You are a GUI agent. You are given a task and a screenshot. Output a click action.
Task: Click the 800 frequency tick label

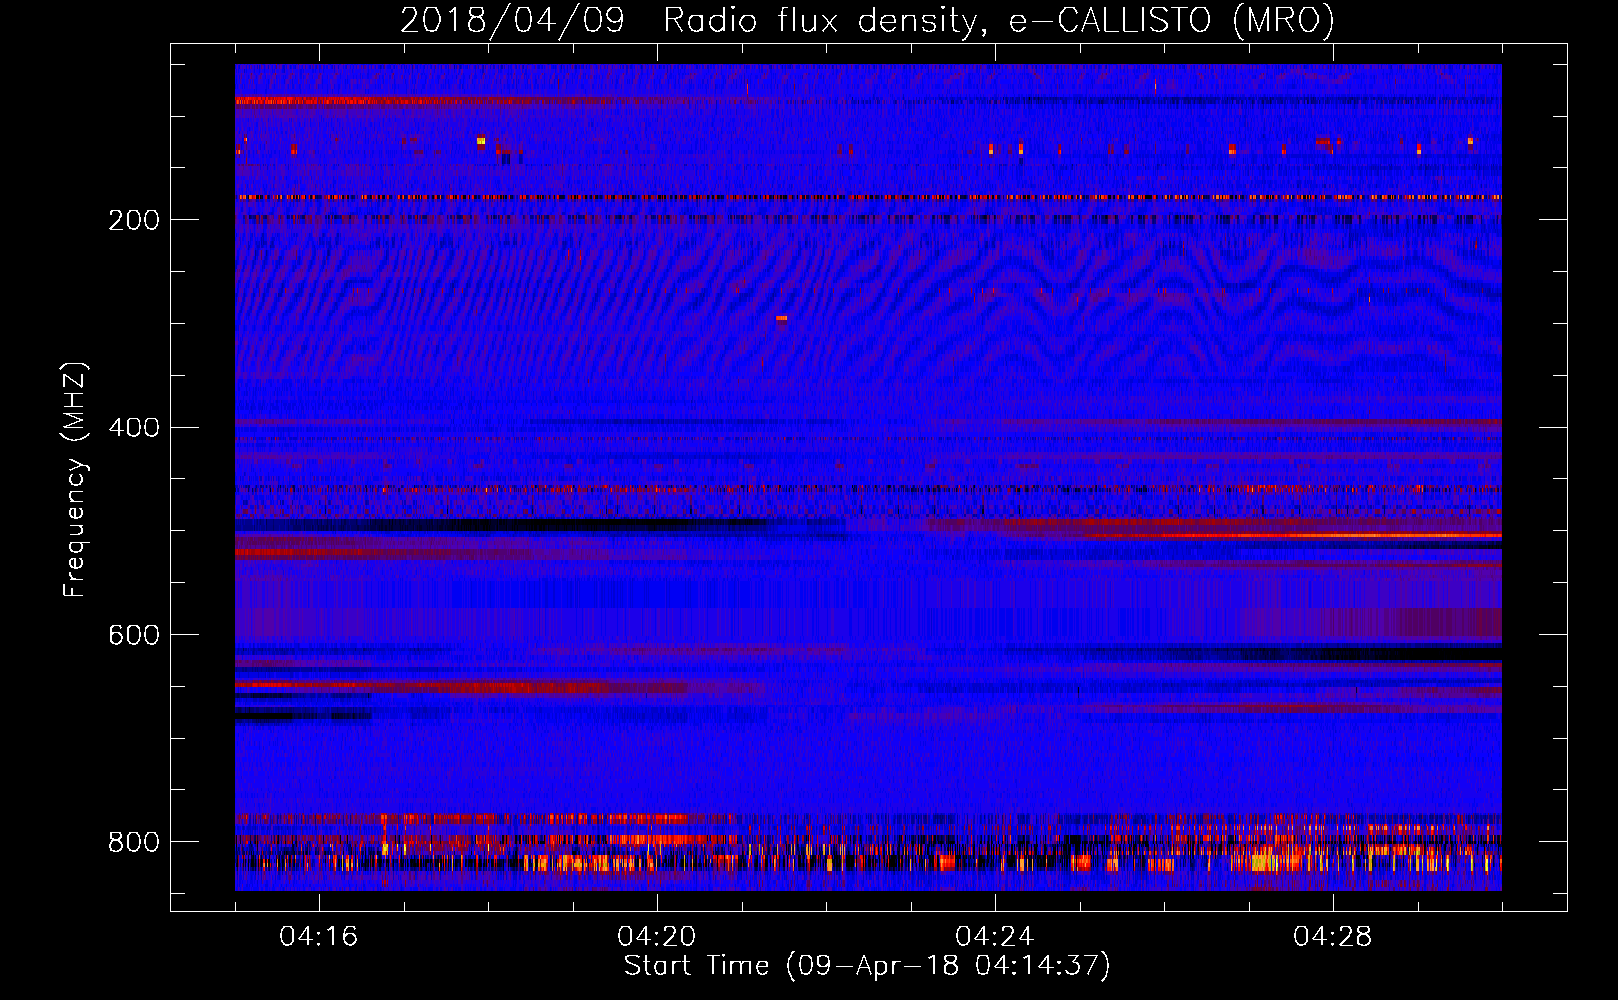pos(134,842)
